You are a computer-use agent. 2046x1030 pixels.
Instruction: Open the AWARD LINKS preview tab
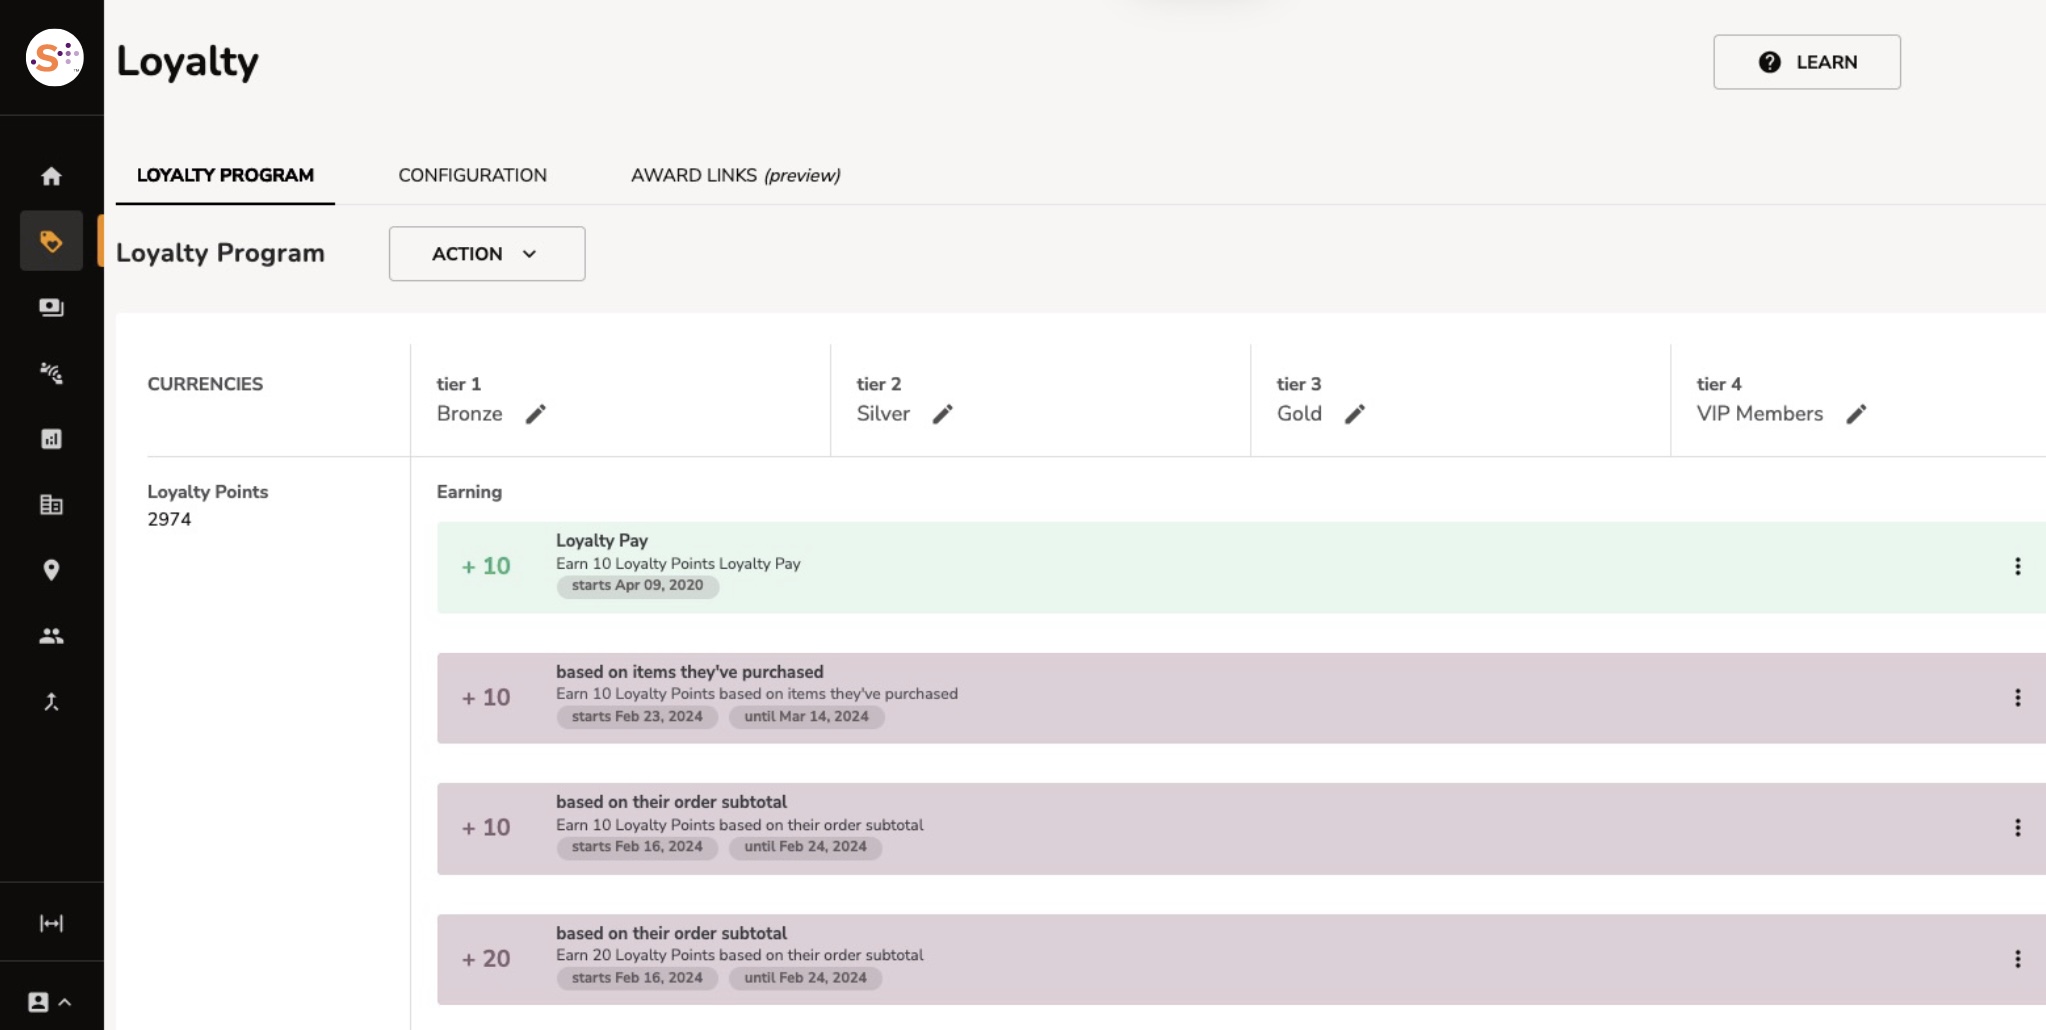[x=735, y=175]
